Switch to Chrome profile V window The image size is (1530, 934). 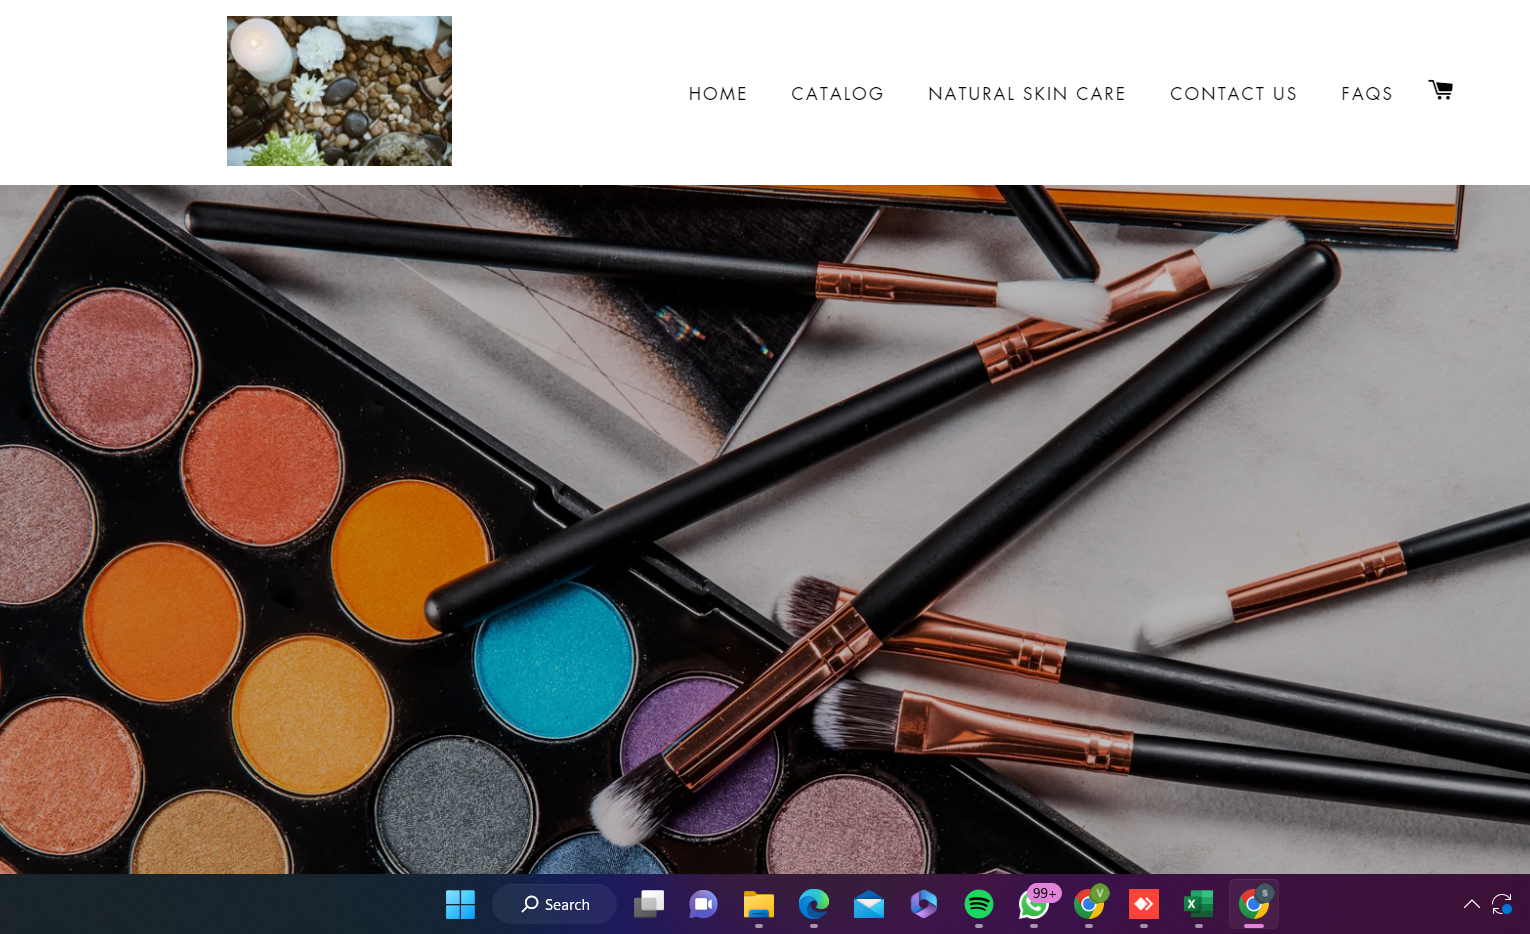pyautogui.click(x=1089, y=904)
